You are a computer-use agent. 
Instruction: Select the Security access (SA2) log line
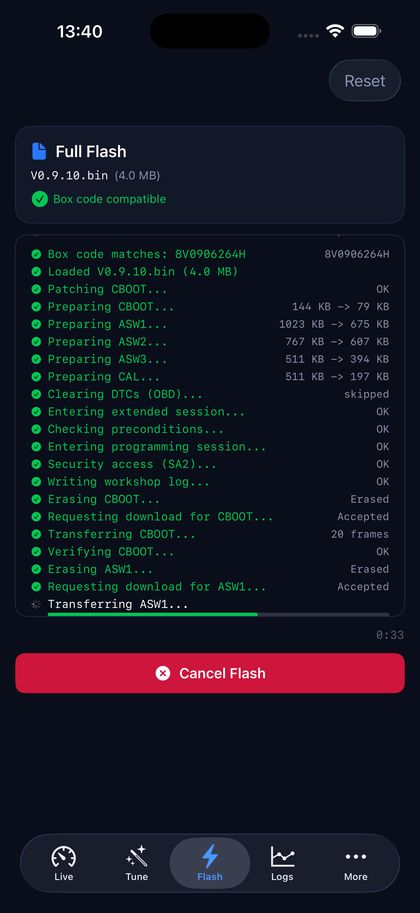210,464
